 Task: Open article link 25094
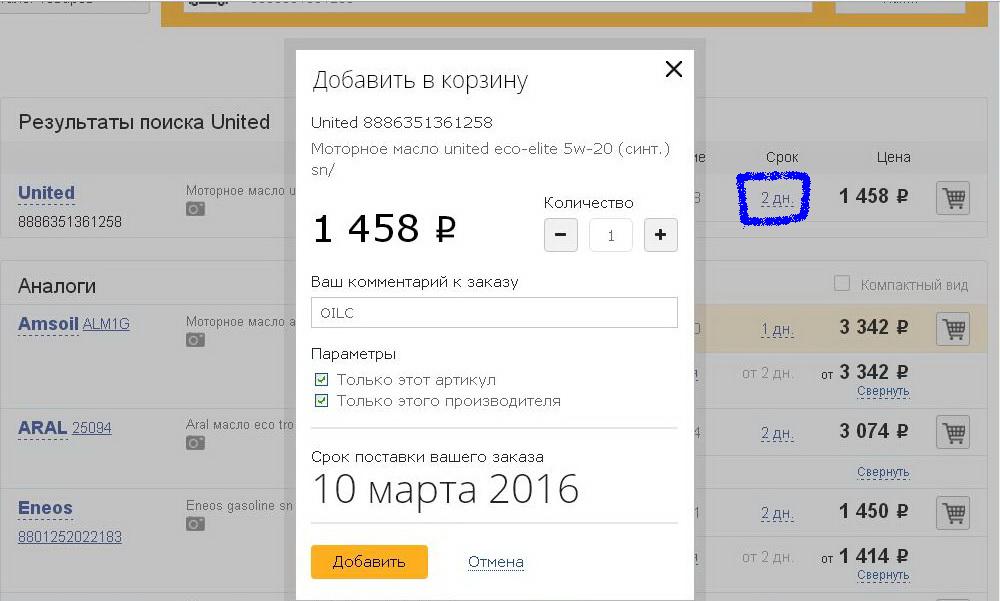92,428
